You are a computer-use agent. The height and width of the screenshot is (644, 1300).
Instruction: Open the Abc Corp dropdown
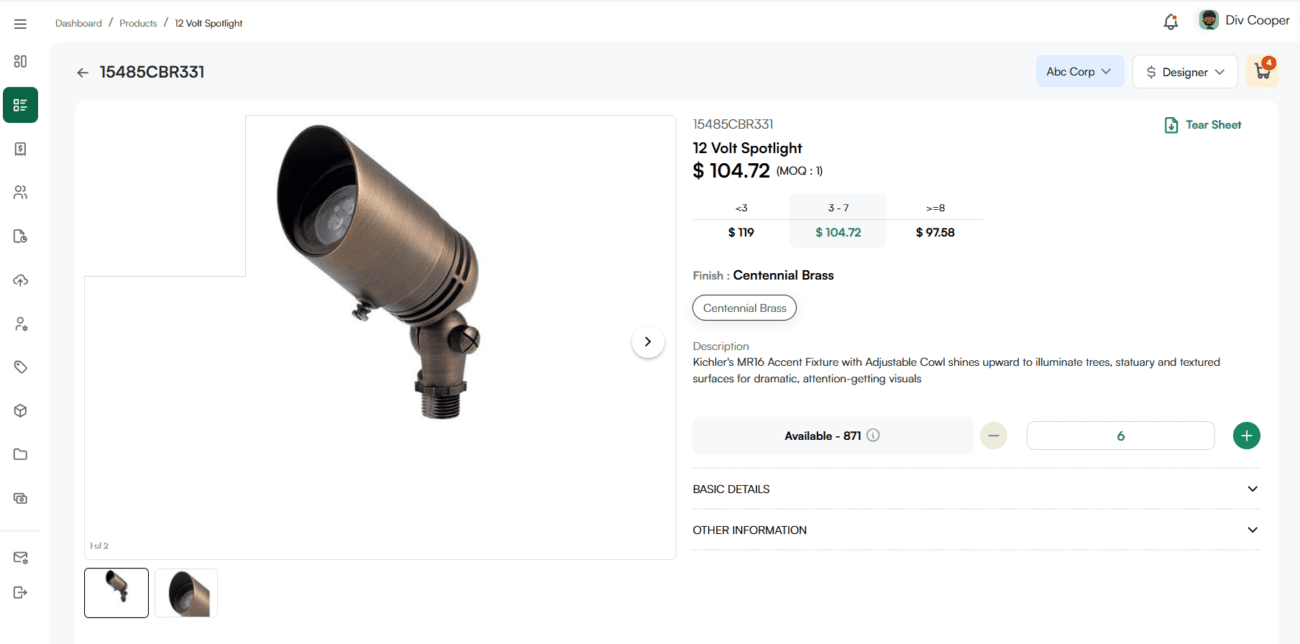[1079, 72]
